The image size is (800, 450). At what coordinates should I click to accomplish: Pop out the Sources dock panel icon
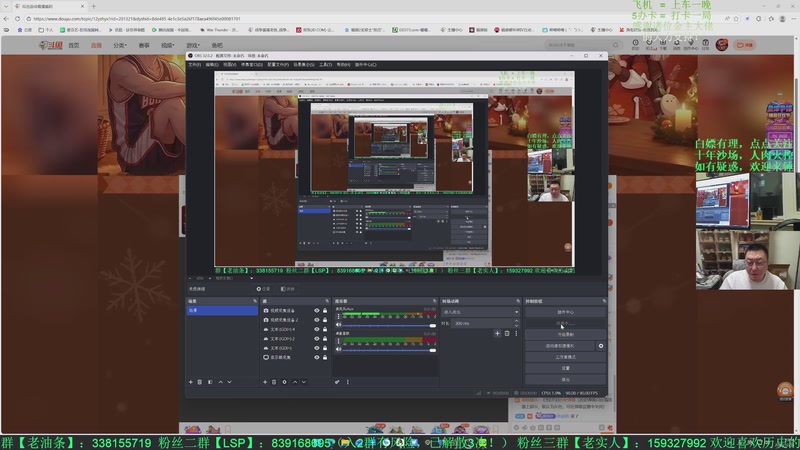(x=327, y=301)
